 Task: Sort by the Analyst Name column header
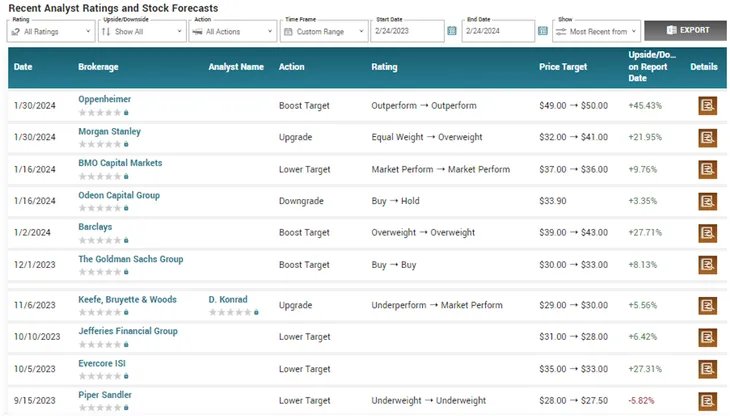pos(236,67)
